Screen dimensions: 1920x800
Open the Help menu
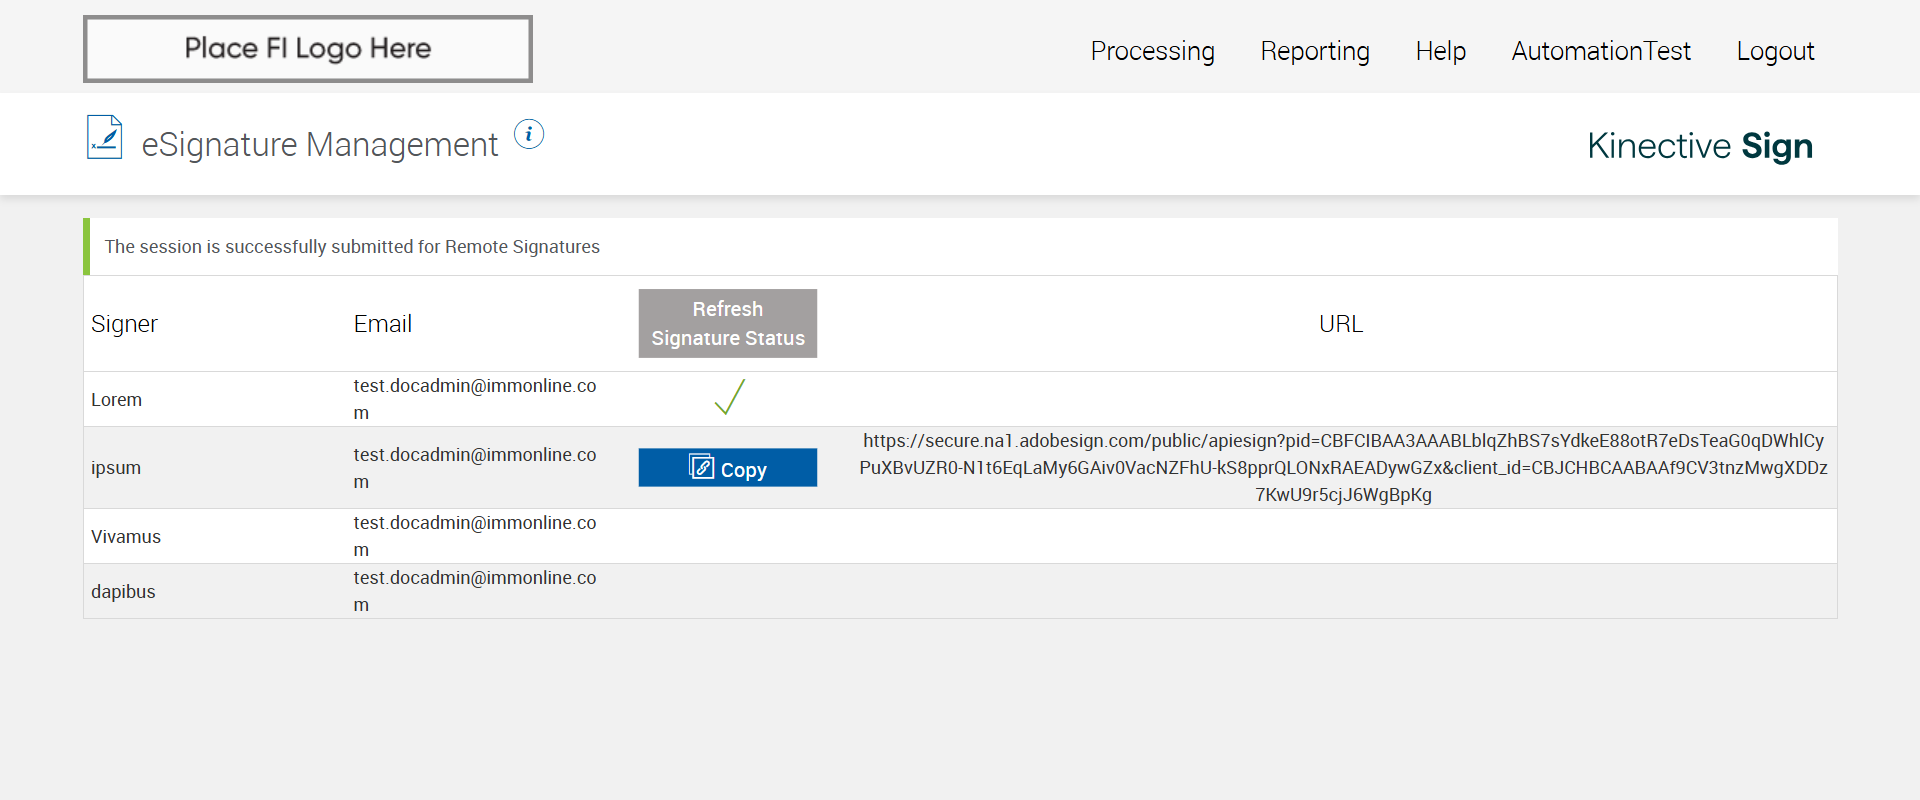(x=1440, y=51)
